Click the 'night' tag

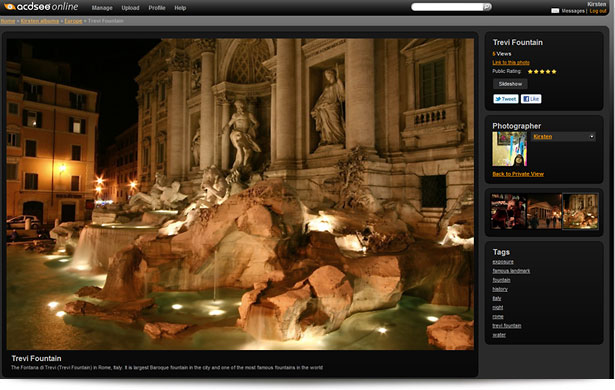pos(498,307)
